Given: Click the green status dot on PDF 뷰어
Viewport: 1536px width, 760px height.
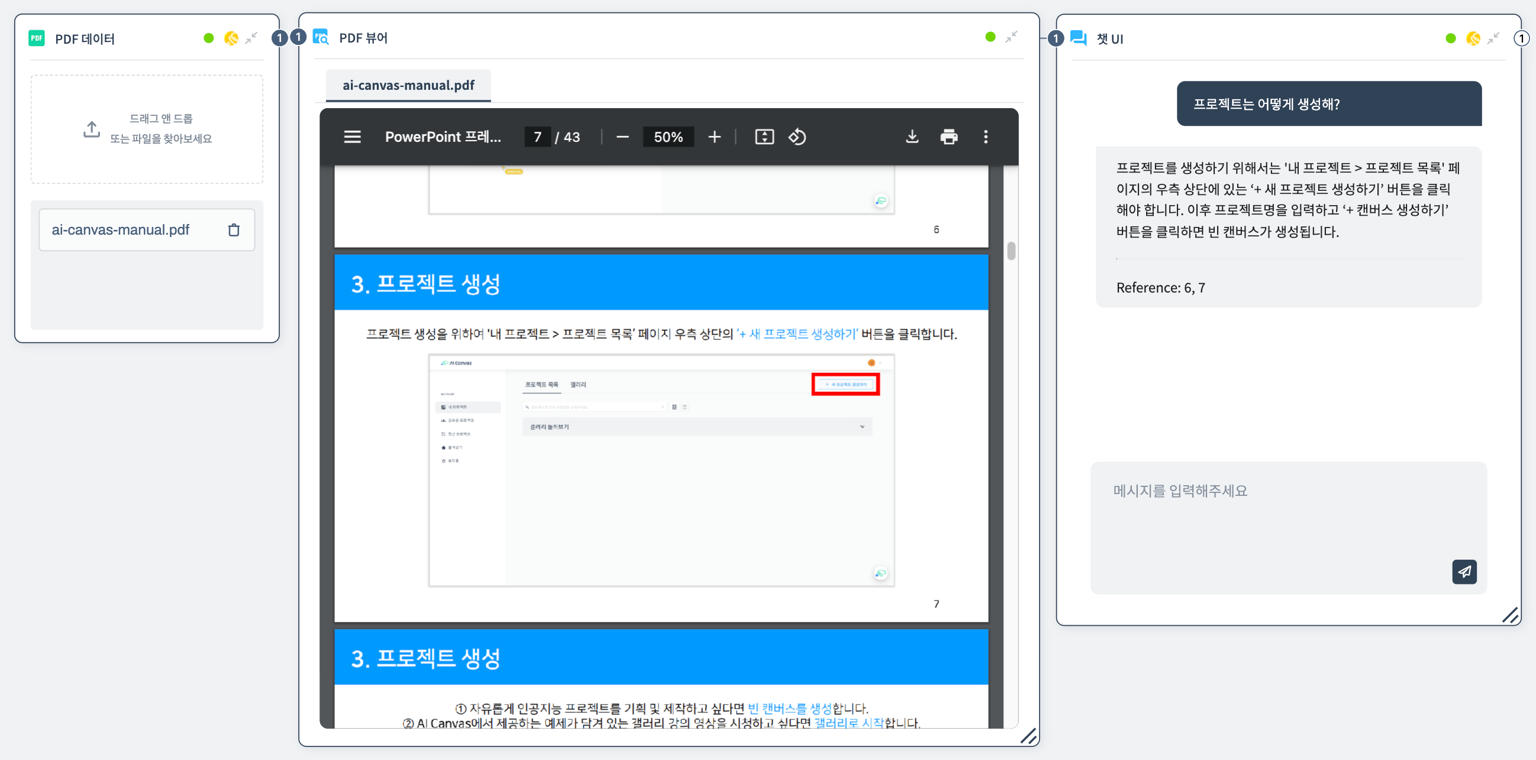Looking at the screenshot, I should pyautogui.click(x=991, y=34).
